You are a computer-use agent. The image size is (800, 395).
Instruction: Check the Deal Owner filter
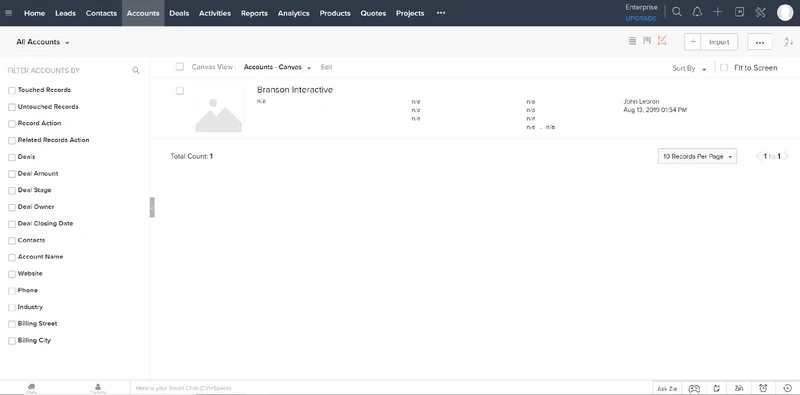(12, 208)
